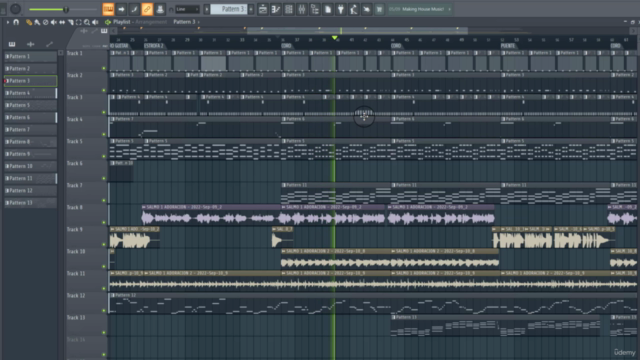This screenshot has height=360, width=640.
Task: Open the Browser icon in top toolbar
Action: pyautogui.click(x=315, y=9)
